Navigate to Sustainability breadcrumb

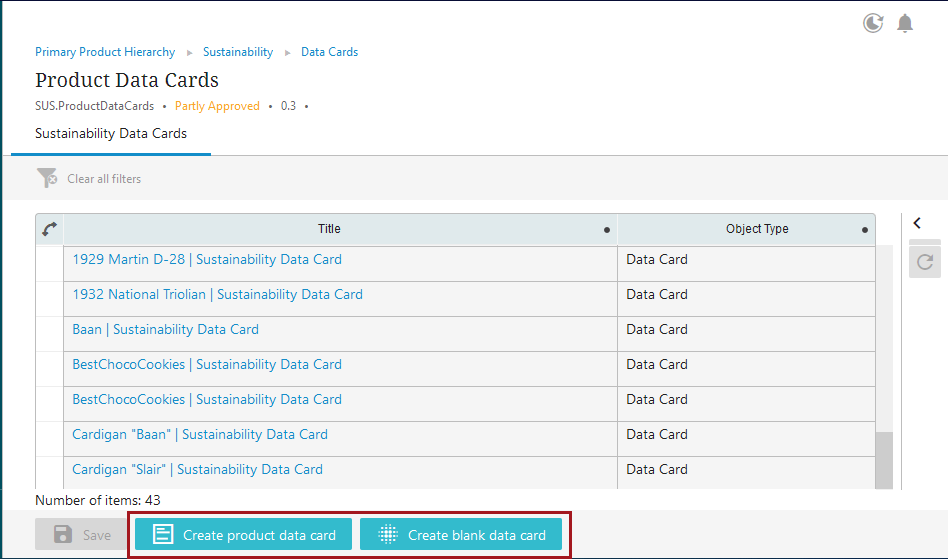point(238,52)
